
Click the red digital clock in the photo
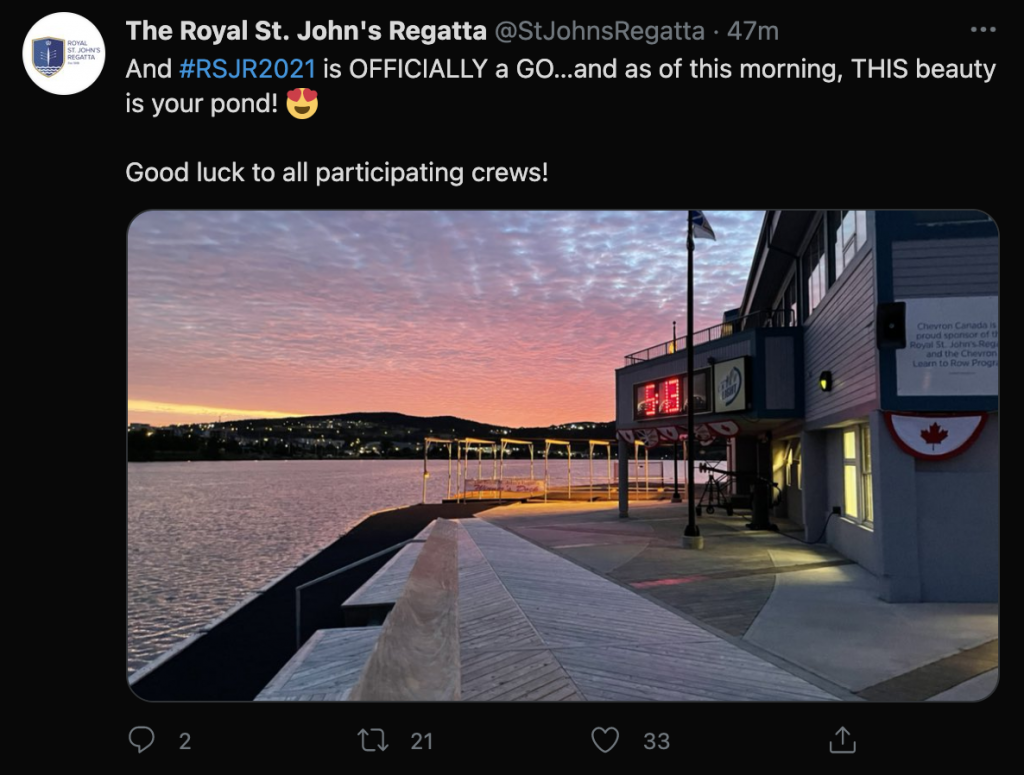pyautogui.click(x=659, y=395)
